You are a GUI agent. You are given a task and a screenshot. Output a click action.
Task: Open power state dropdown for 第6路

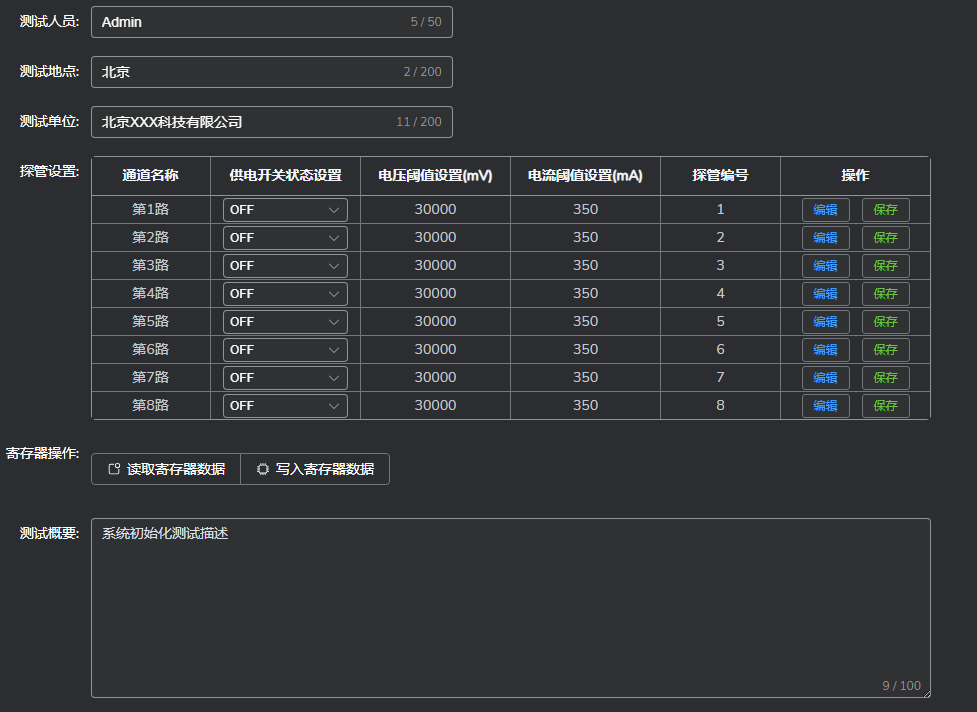click(x=285, y=350)
